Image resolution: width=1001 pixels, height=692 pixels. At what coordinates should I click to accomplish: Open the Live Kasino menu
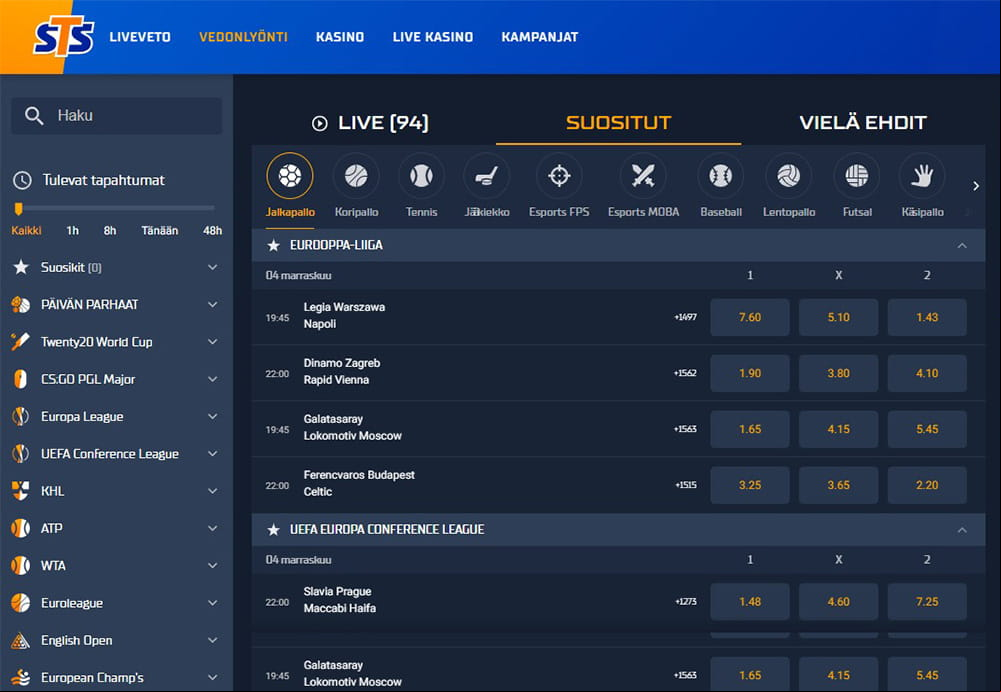[433, 37]
